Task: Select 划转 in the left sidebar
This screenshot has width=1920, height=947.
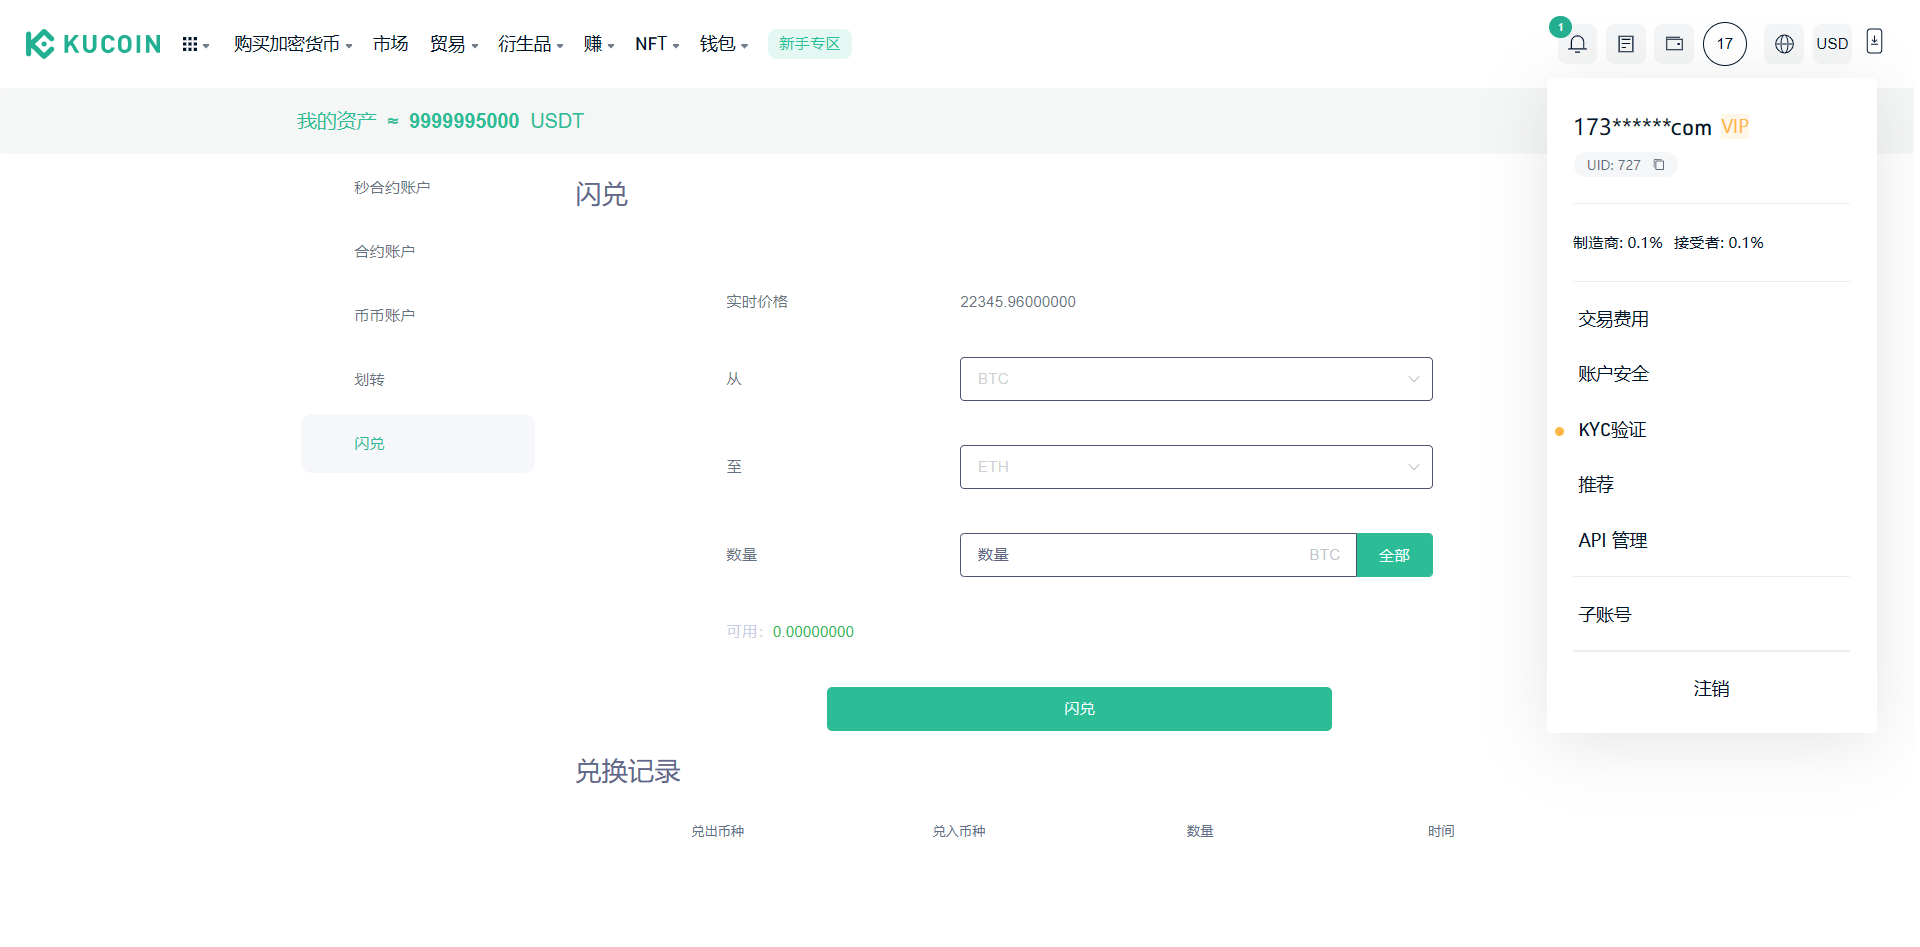Action: pyautogui.click(x=369, y=380)
